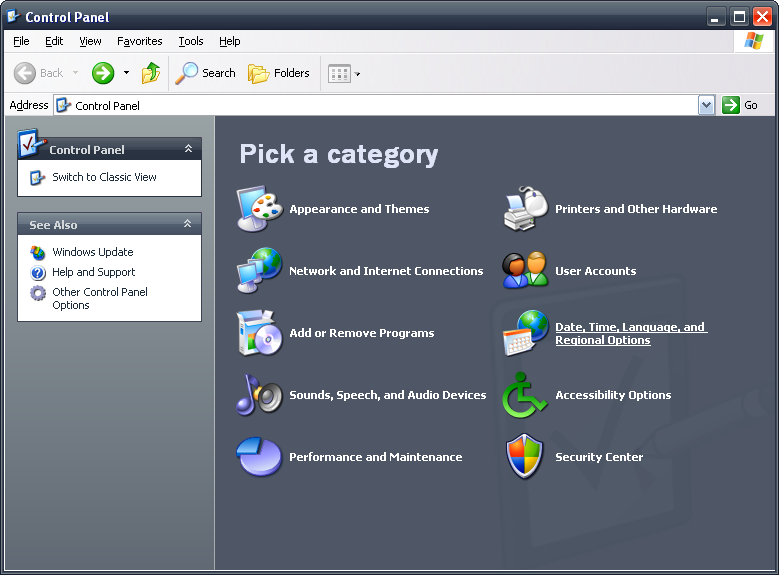779x575 pixels.
Task: Click the Sounds, Speech, and Audio Devices icon
Action: [259, 395]
